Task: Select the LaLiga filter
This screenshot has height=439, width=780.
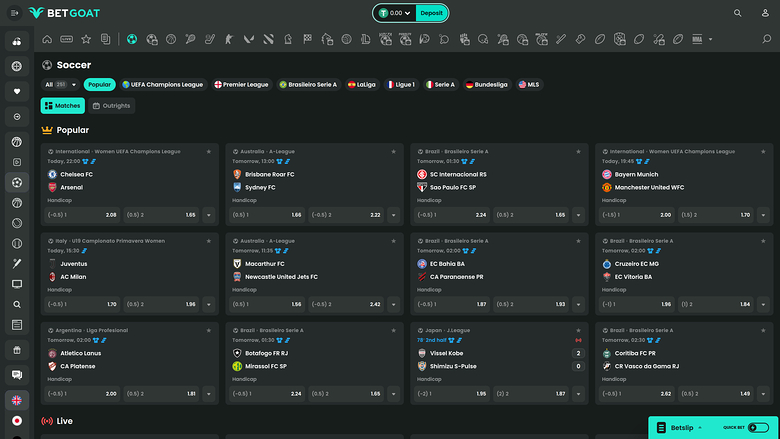Action: click(362, 85)
